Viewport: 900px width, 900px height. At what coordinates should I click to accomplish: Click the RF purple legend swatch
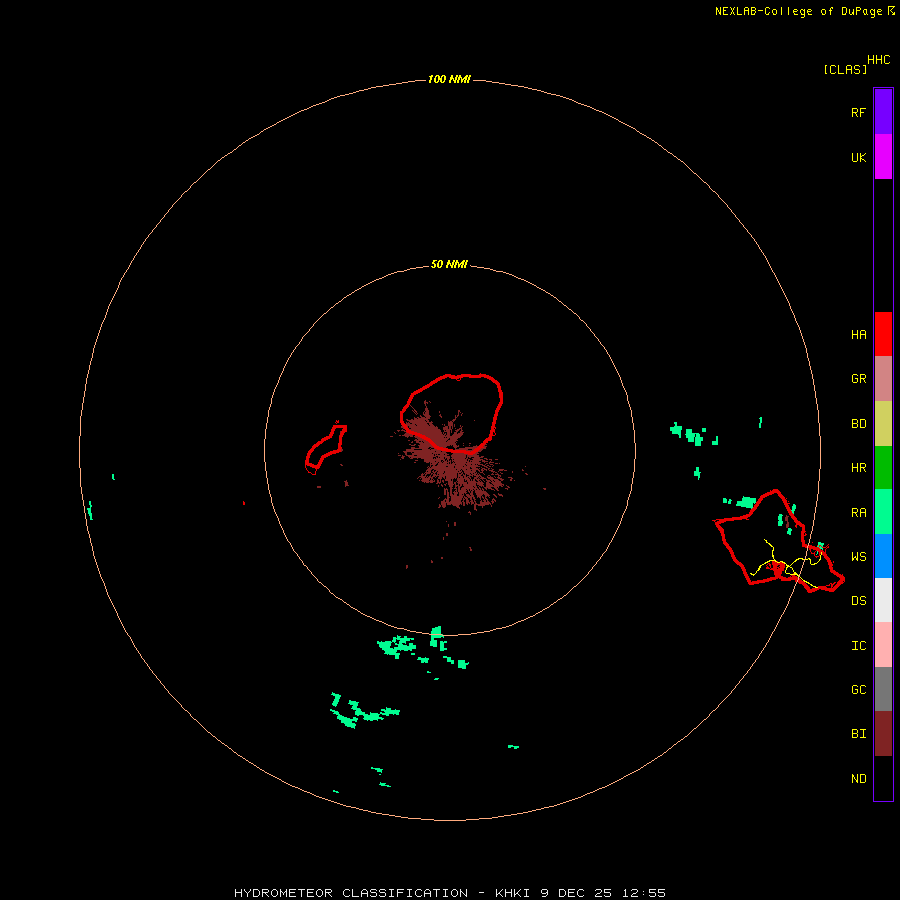(883, 112)
